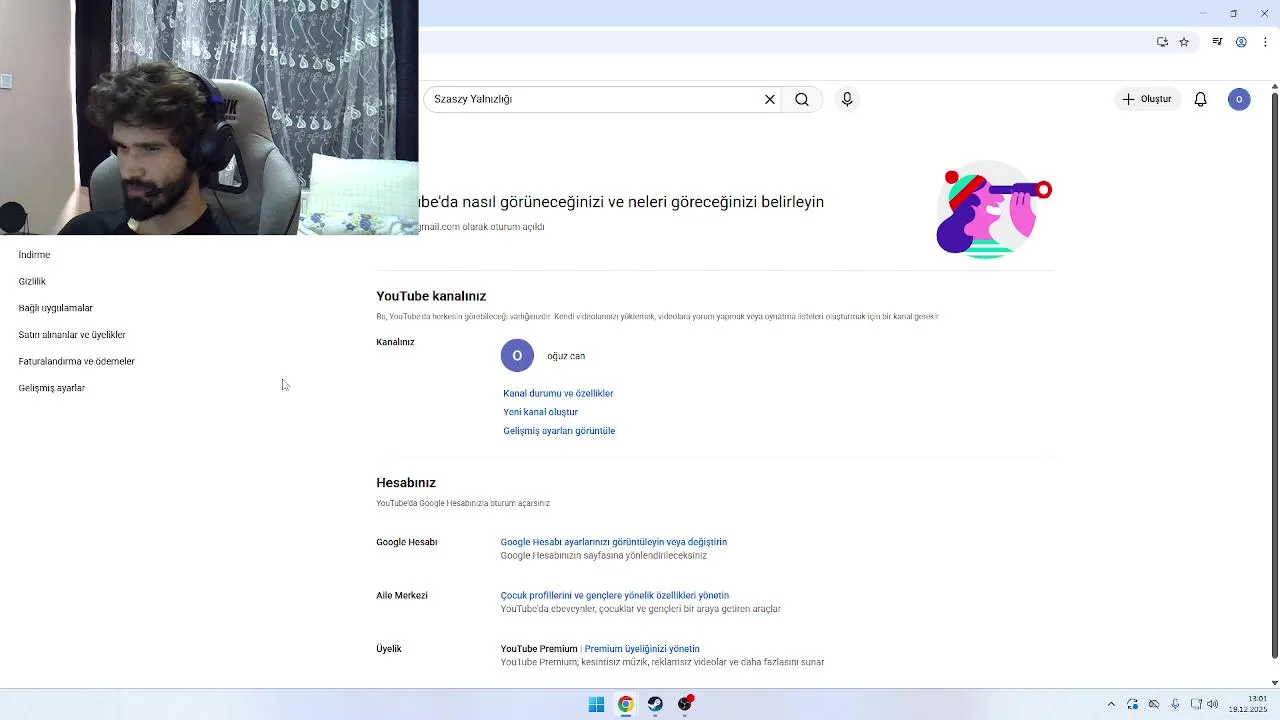Image resolution: width=1280 pixels, height=720 pixels.
Task: Click the magnifier search button
Action: pyautogui.click(x=802, y=99)
